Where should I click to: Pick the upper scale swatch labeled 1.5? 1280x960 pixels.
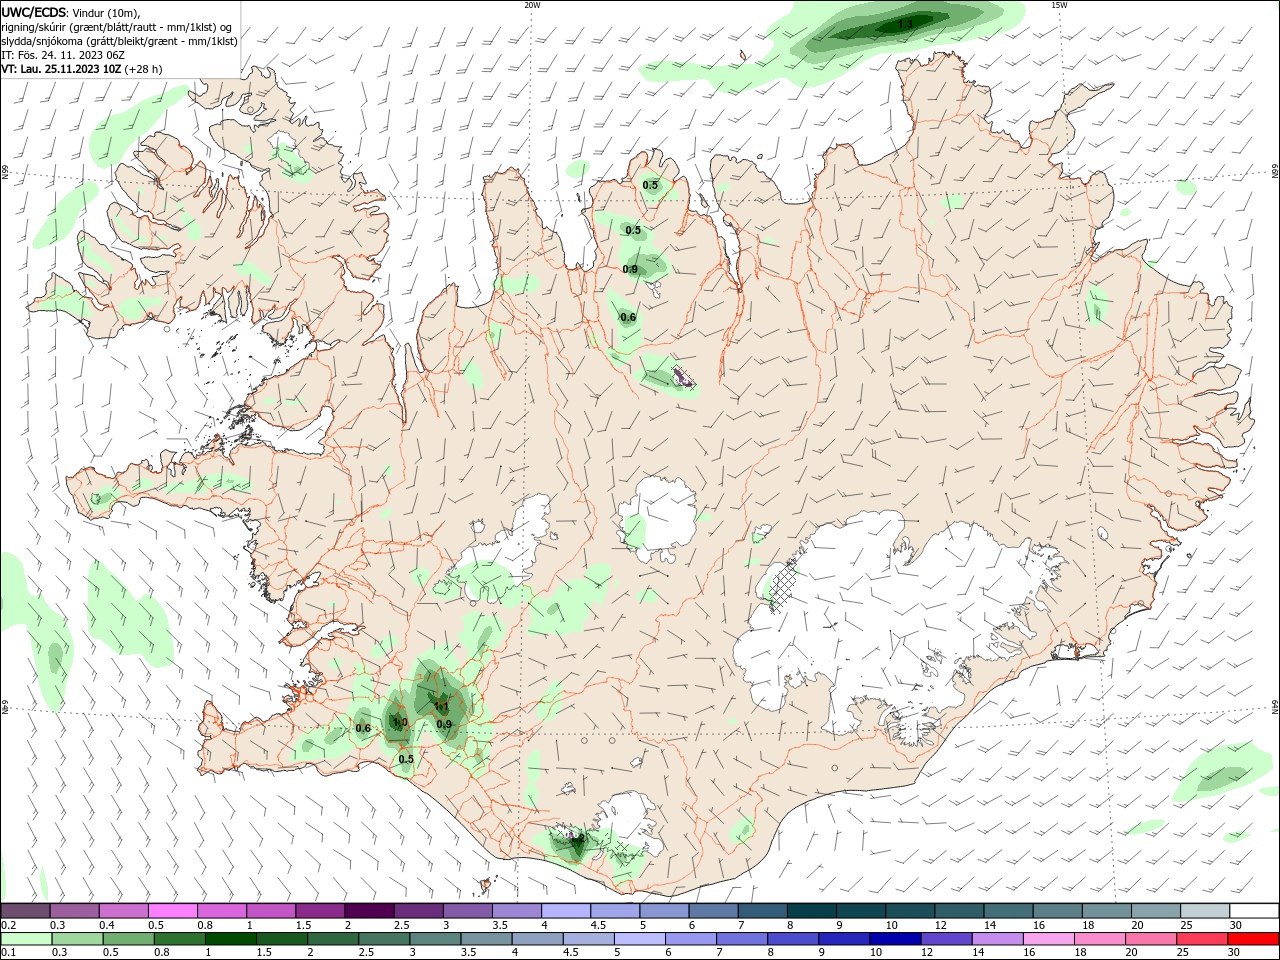click(x=320, y=910)
